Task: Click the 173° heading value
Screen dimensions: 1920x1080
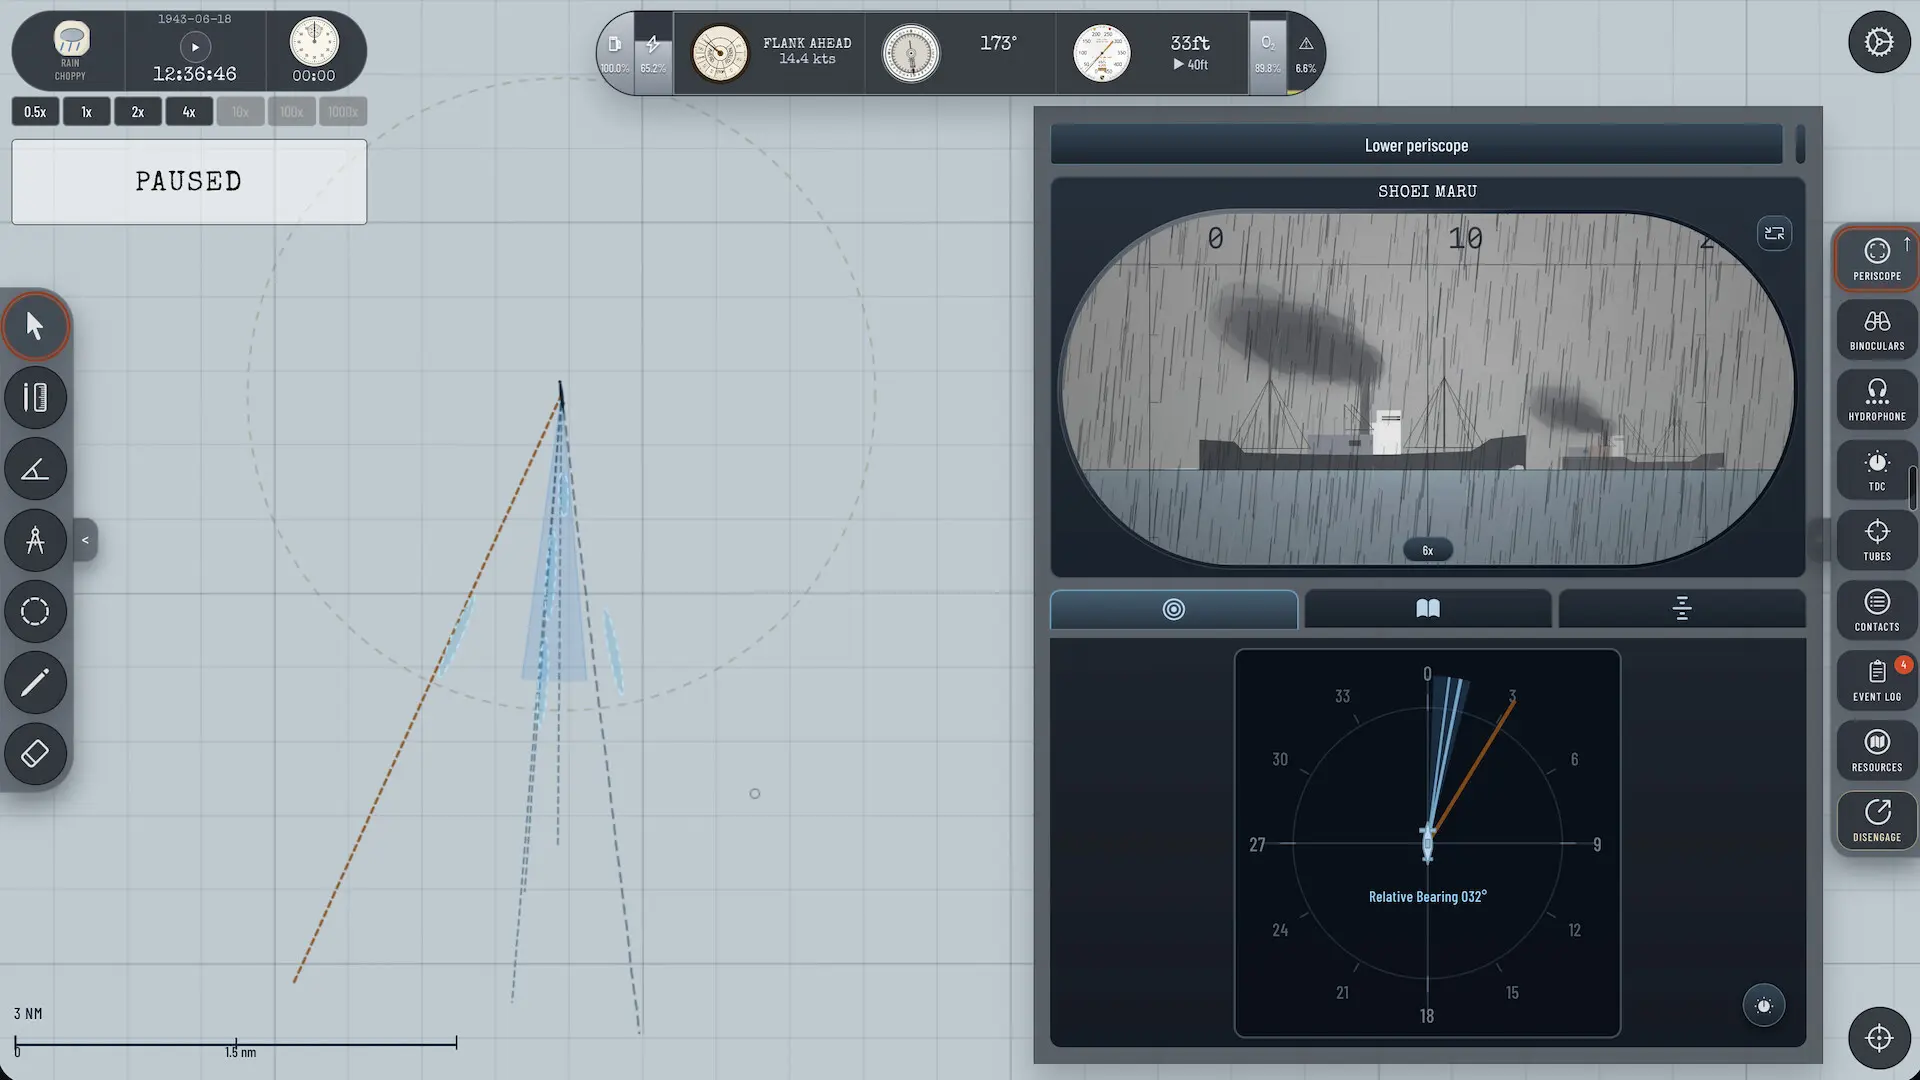Action: coord(998,43)
